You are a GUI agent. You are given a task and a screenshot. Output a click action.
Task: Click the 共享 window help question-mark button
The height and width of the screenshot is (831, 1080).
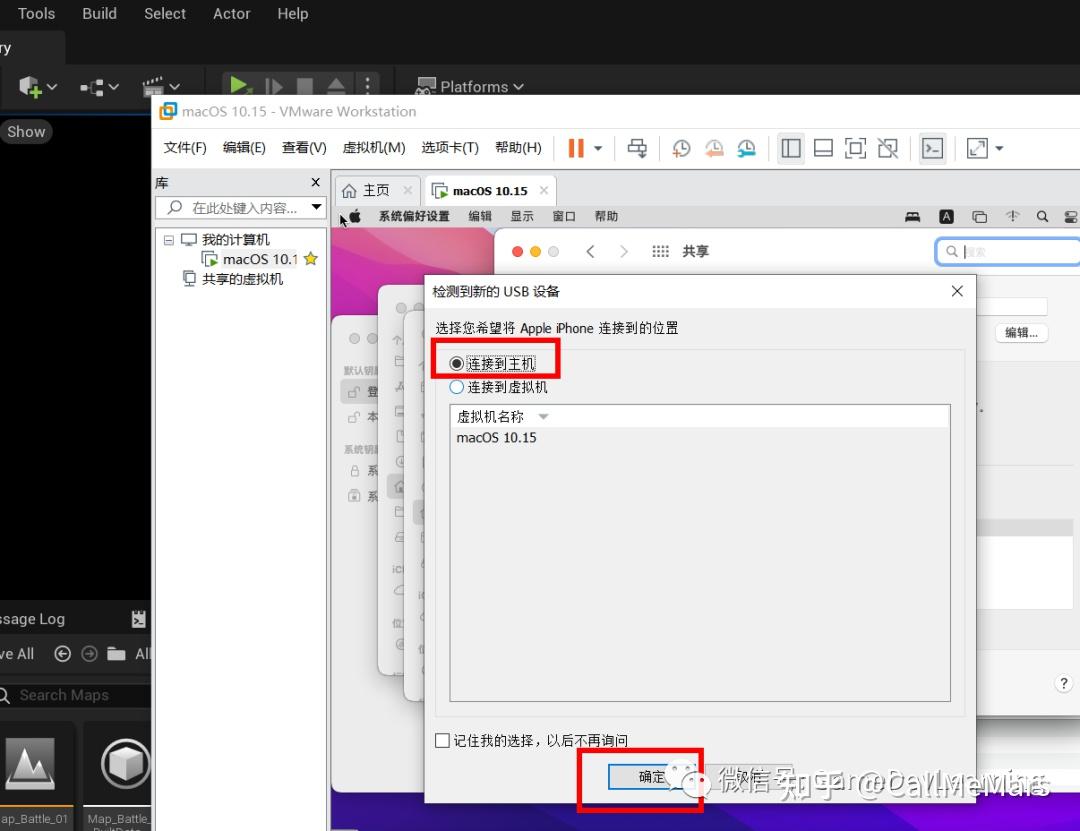(1063, 683)
